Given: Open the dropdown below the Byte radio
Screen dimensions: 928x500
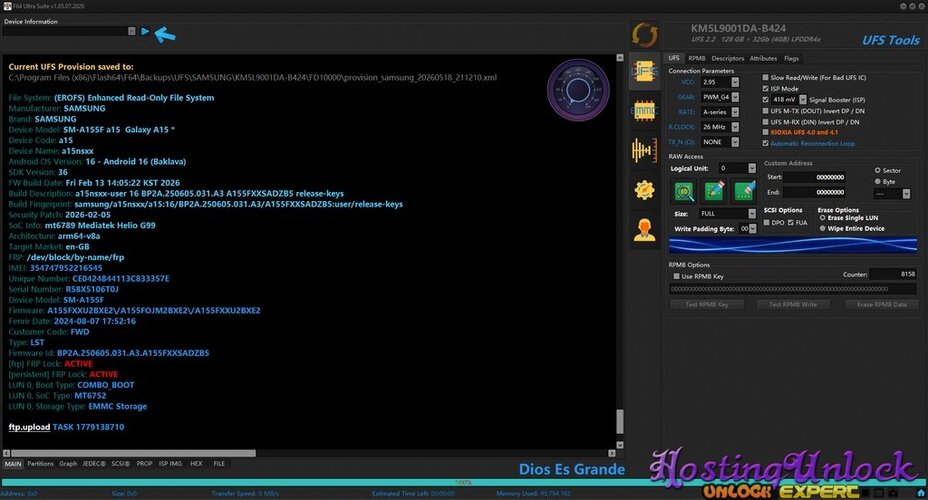Looking at the screenshot, I should click(x=906, y=194).
